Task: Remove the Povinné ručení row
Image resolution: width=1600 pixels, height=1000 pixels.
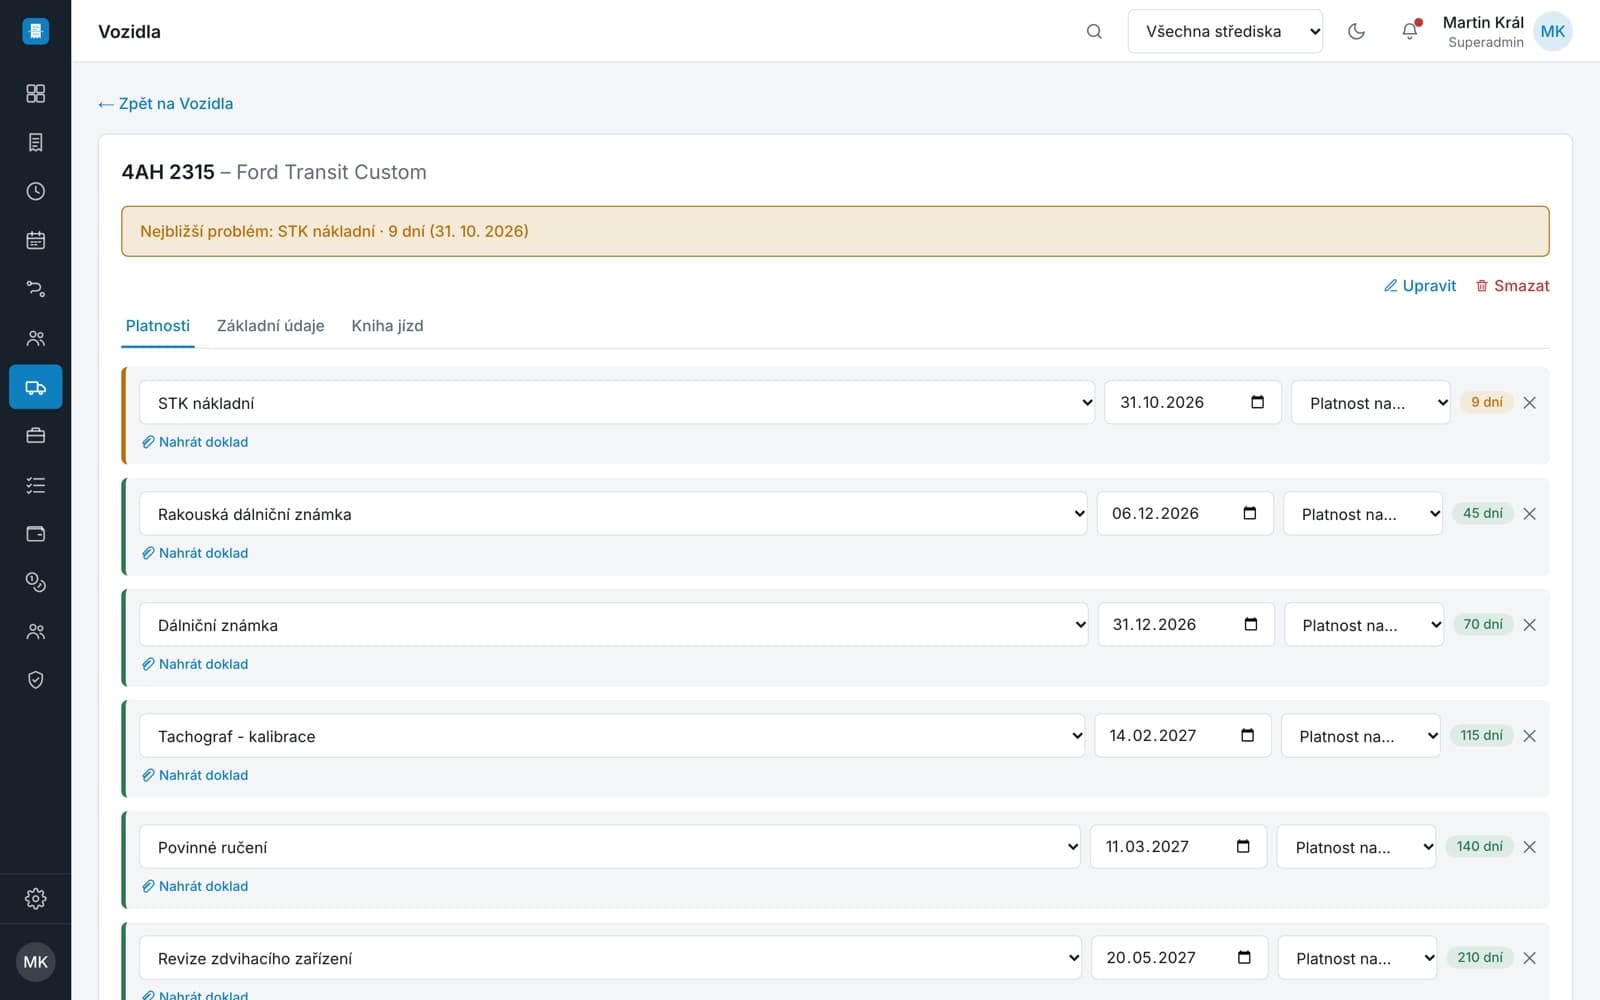Action: pos(1529,847)
